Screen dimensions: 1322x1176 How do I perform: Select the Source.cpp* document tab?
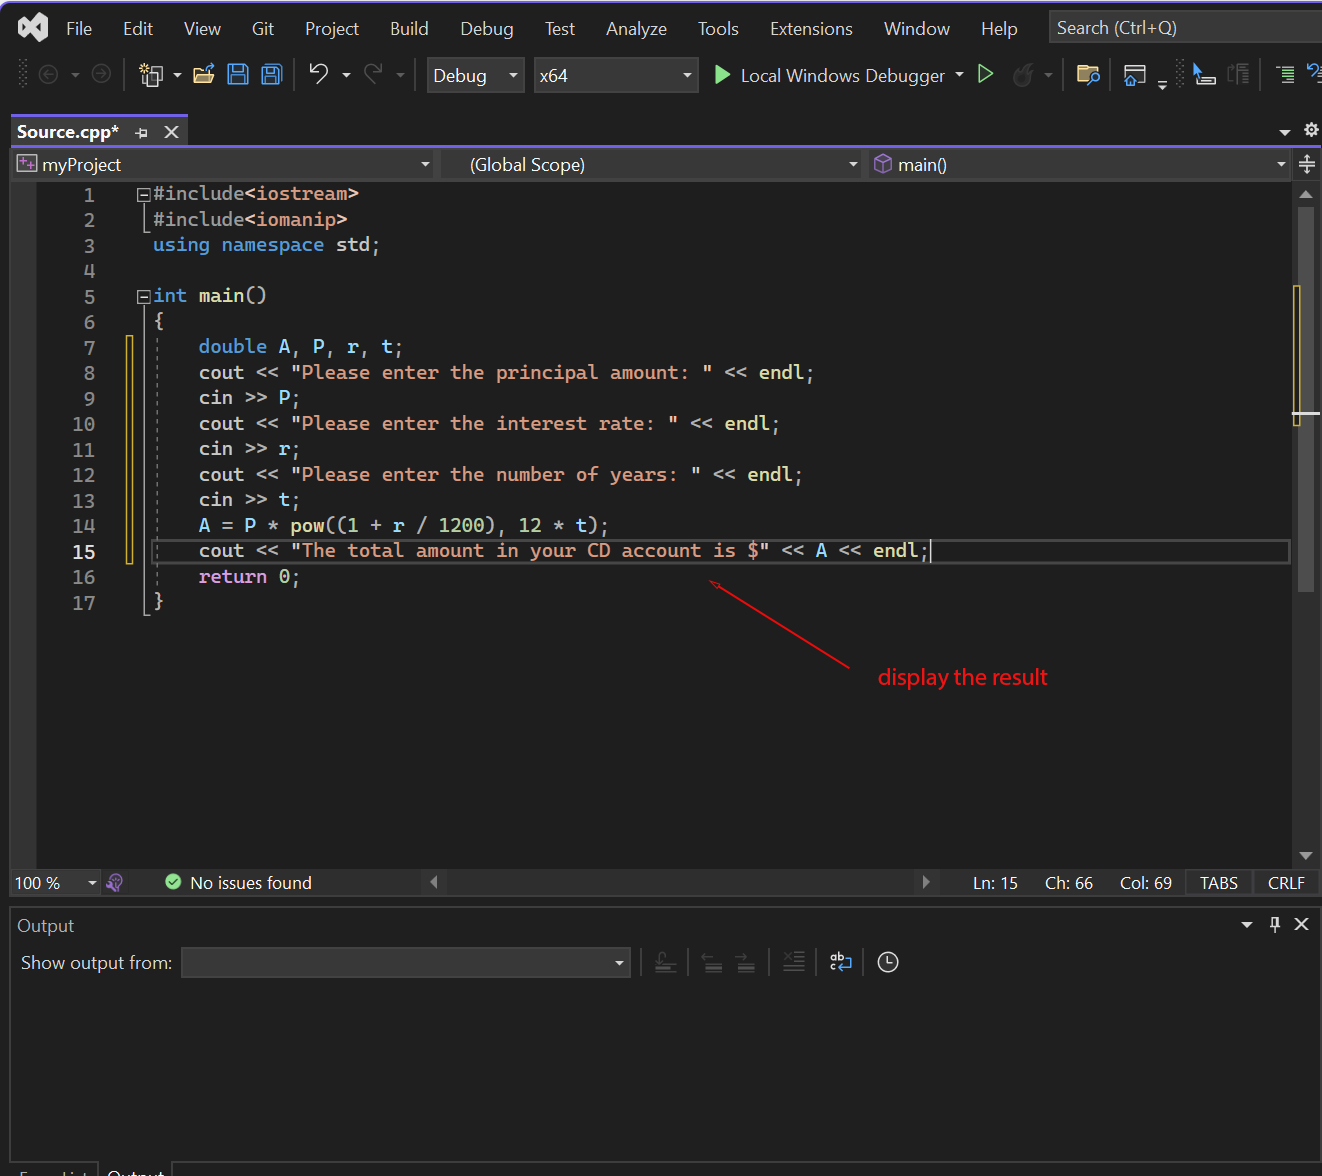[68, 132]
